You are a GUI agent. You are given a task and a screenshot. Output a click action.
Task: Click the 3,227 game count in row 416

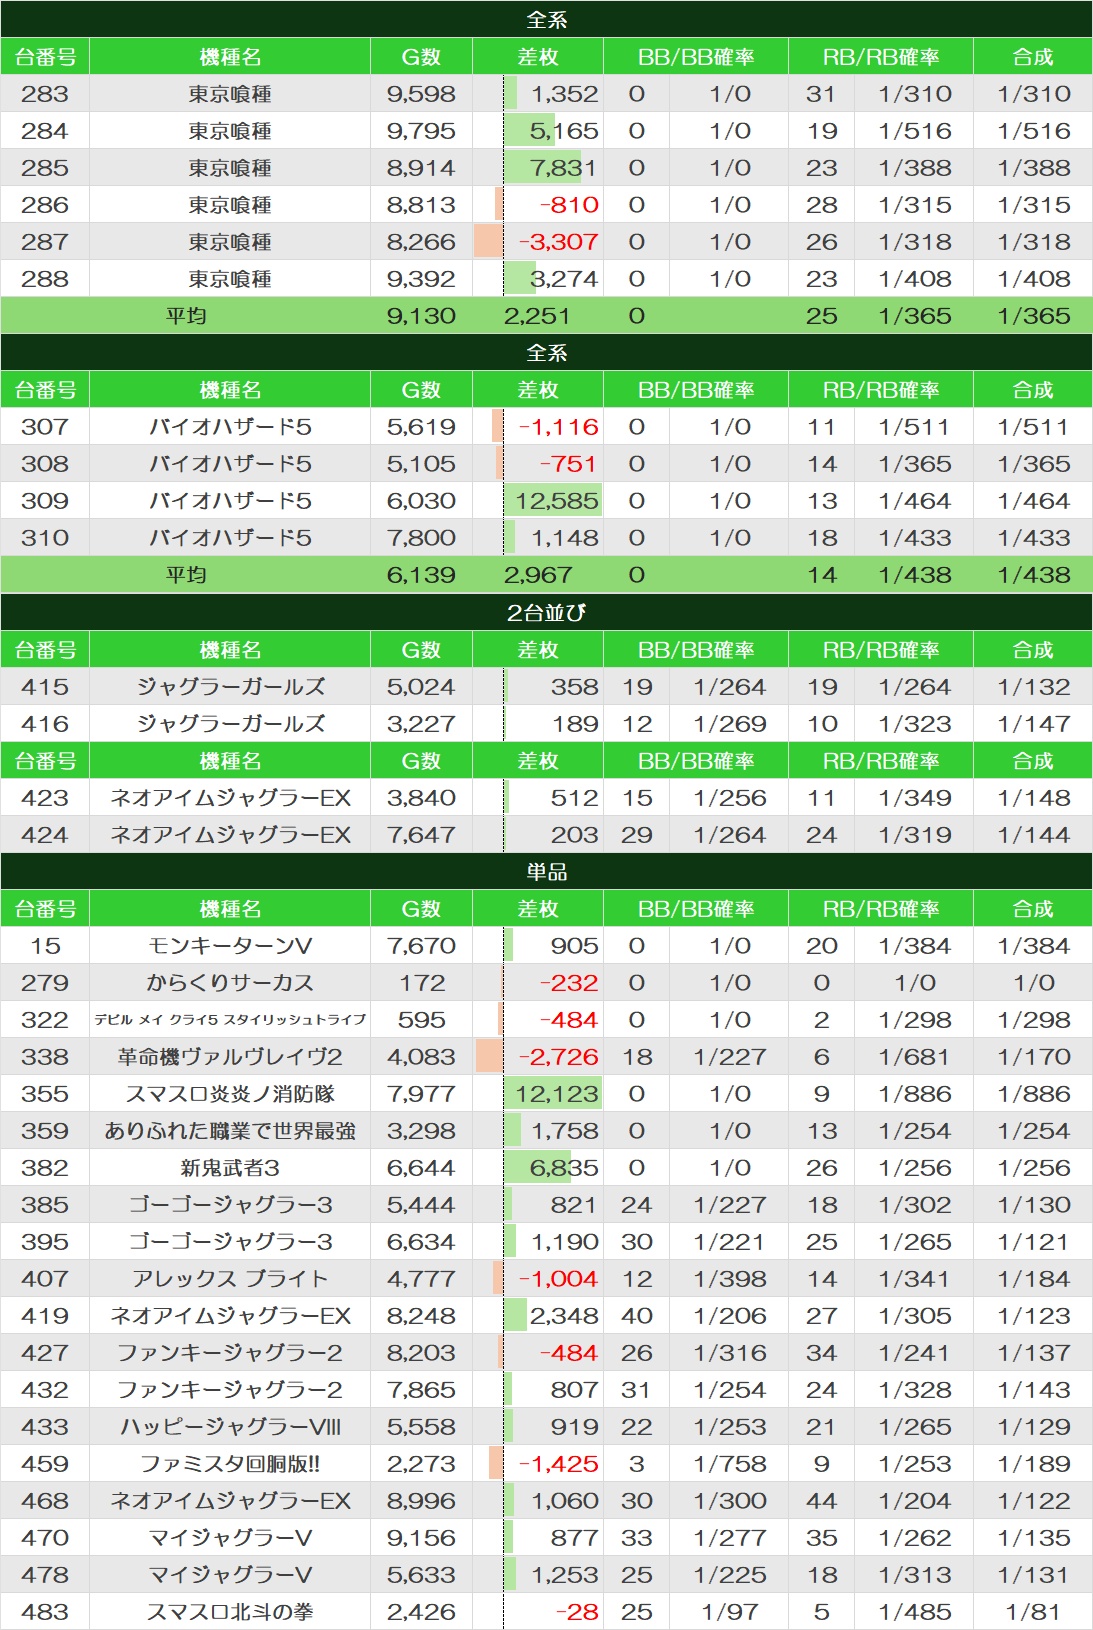tap(421, 724)
